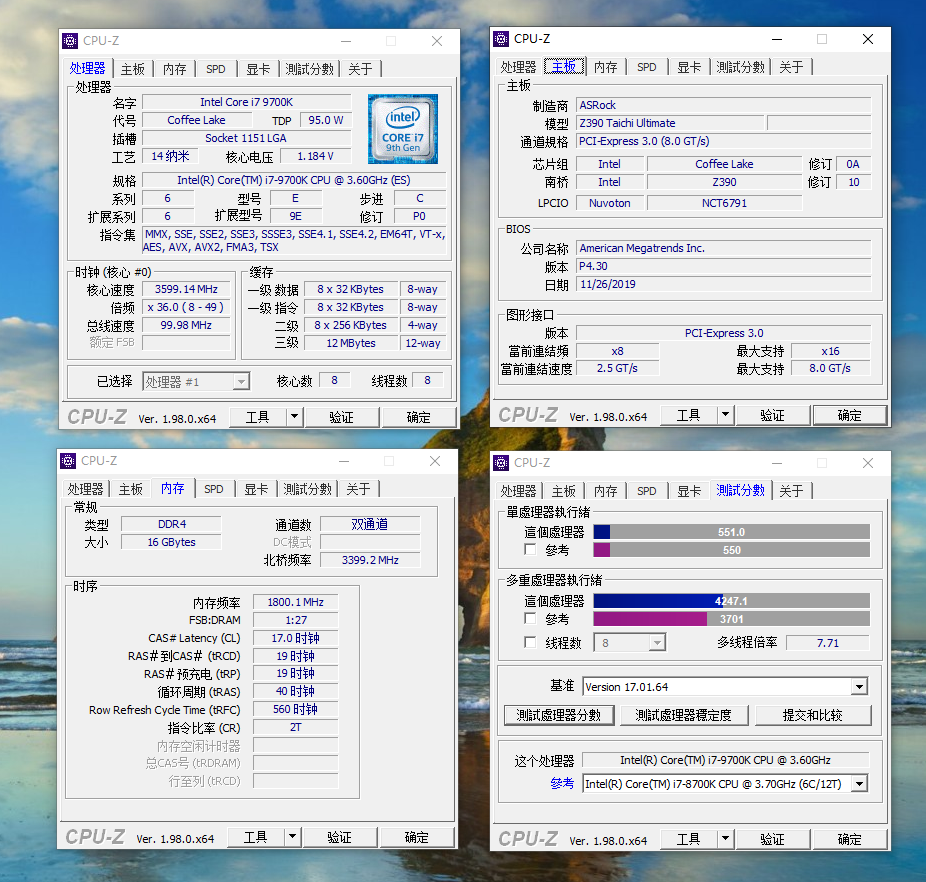Click the manufacturer ASRock value
Screen dimensions: 926x882
click(723, 105)
